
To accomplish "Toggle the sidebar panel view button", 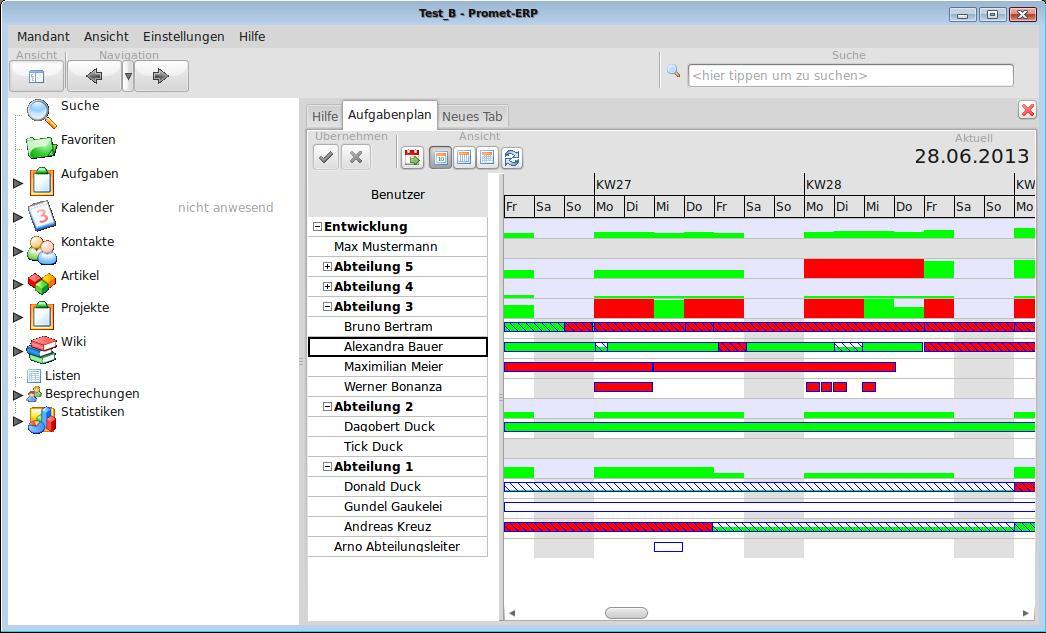I will 37,76.
